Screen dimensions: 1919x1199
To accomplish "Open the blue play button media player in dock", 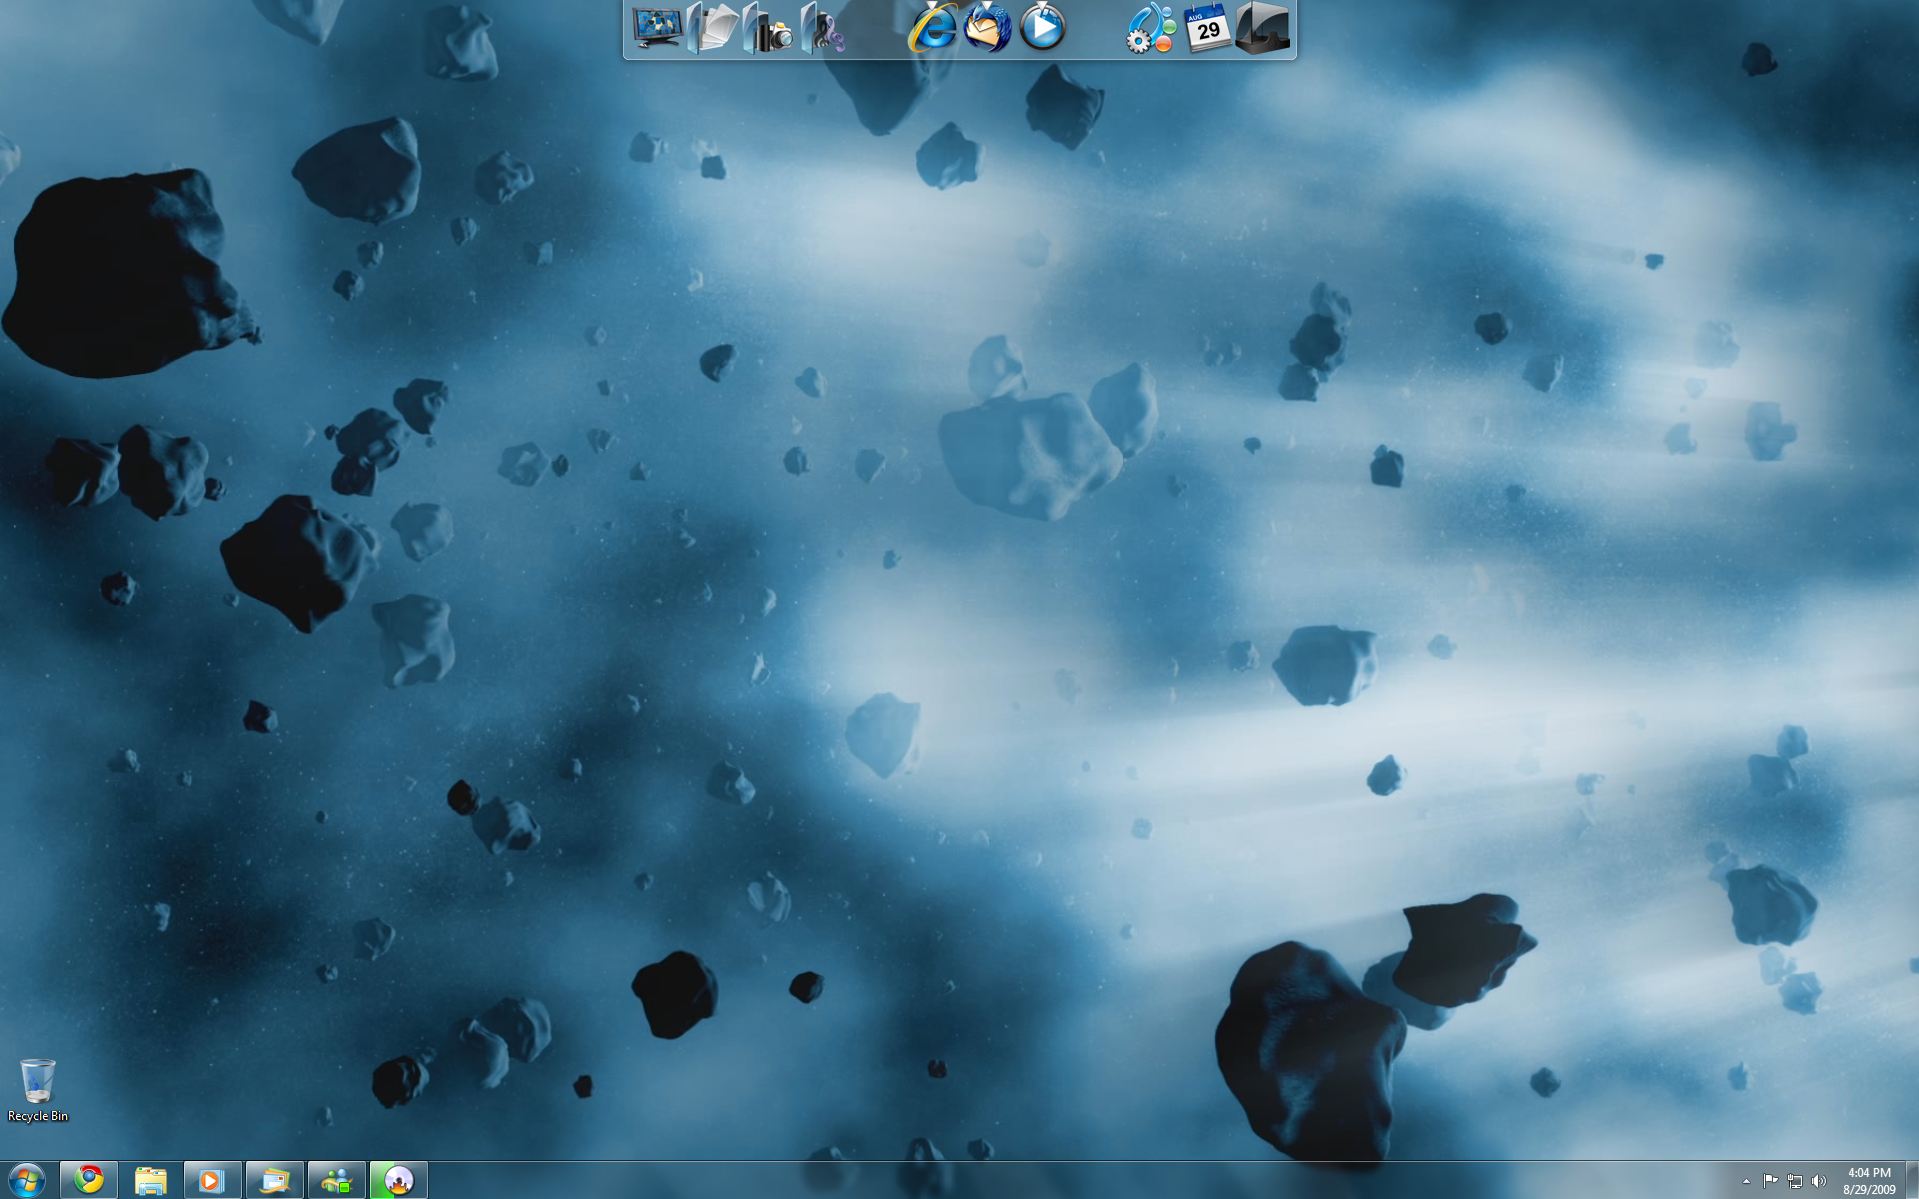I will pyautogui.click(x=1042, y=28).
